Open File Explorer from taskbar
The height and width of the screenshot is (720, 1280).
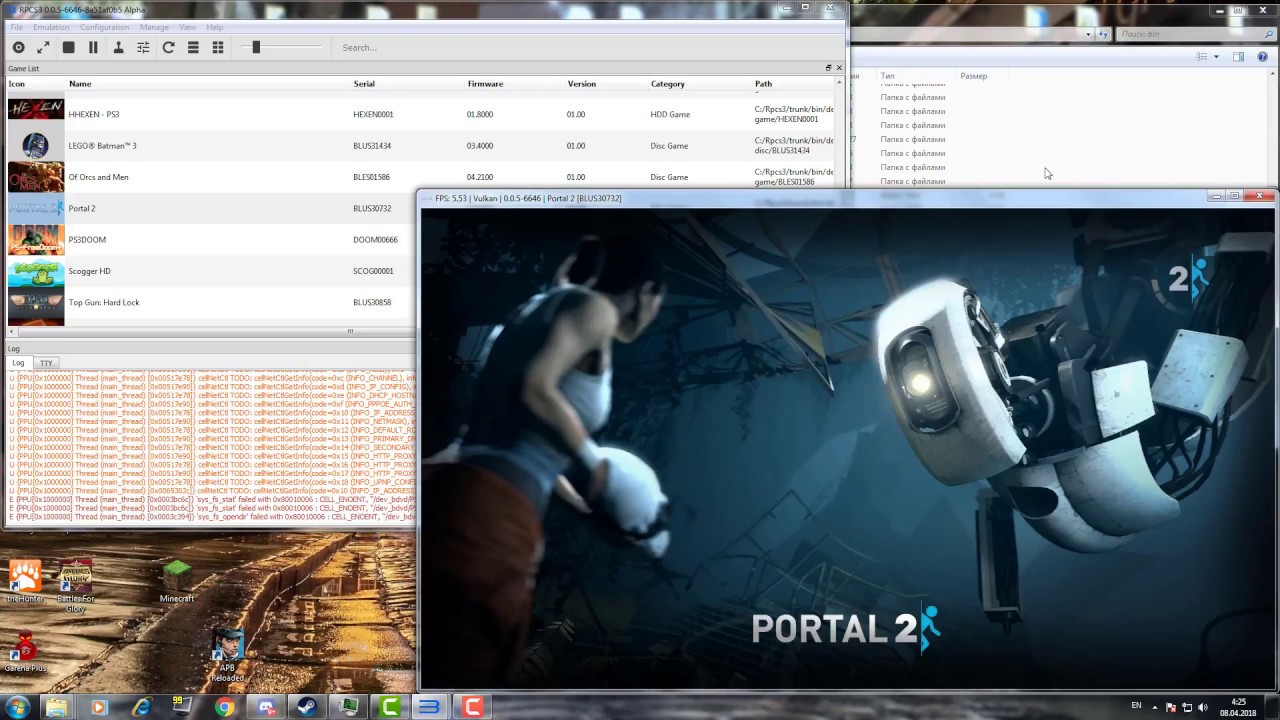pos(57,707)
